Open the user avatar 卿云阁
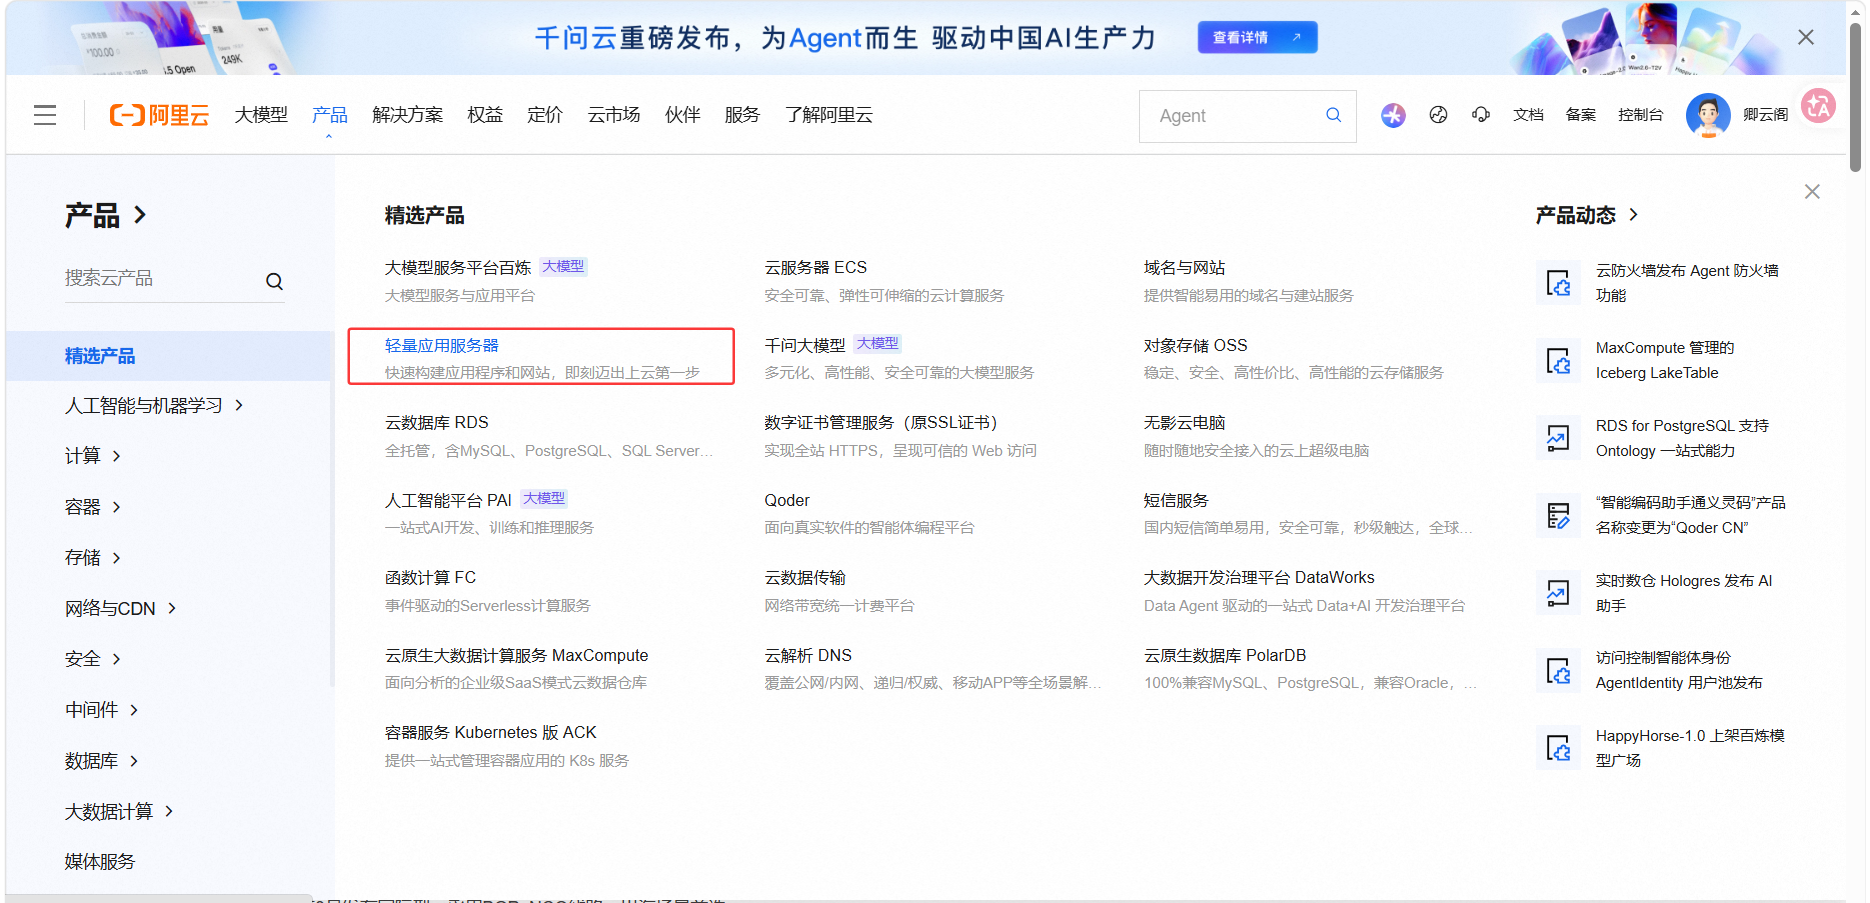Image resolution: width=1870 pixels, height=903 pixels. 1708,115
